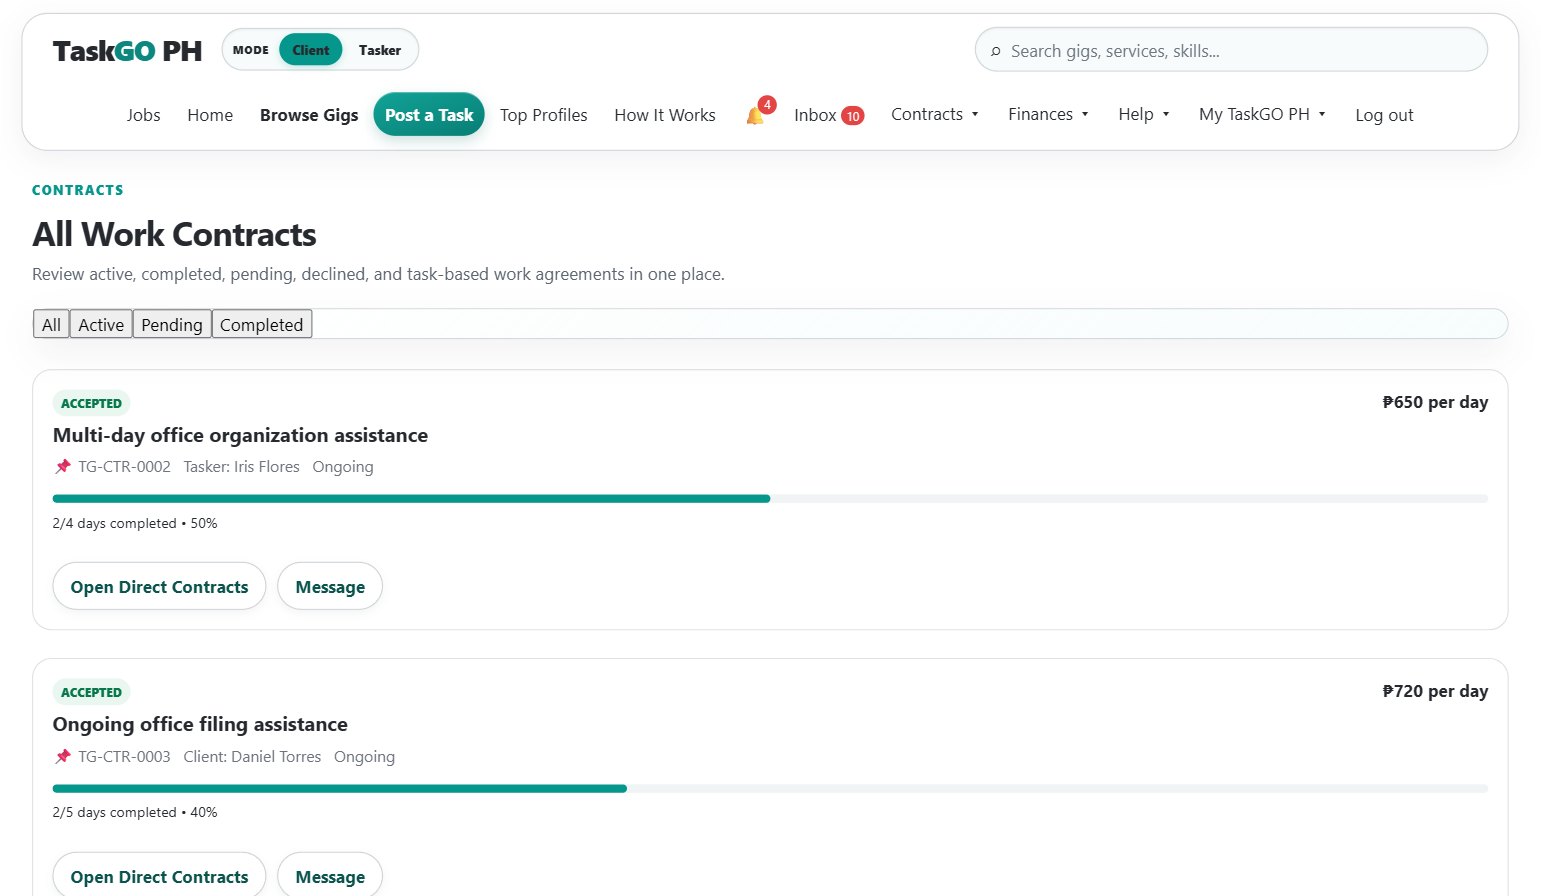Go to Jobs in the navigation
Image resolution: width=1541 pixels, height=896 pixels.
(143, 115)
